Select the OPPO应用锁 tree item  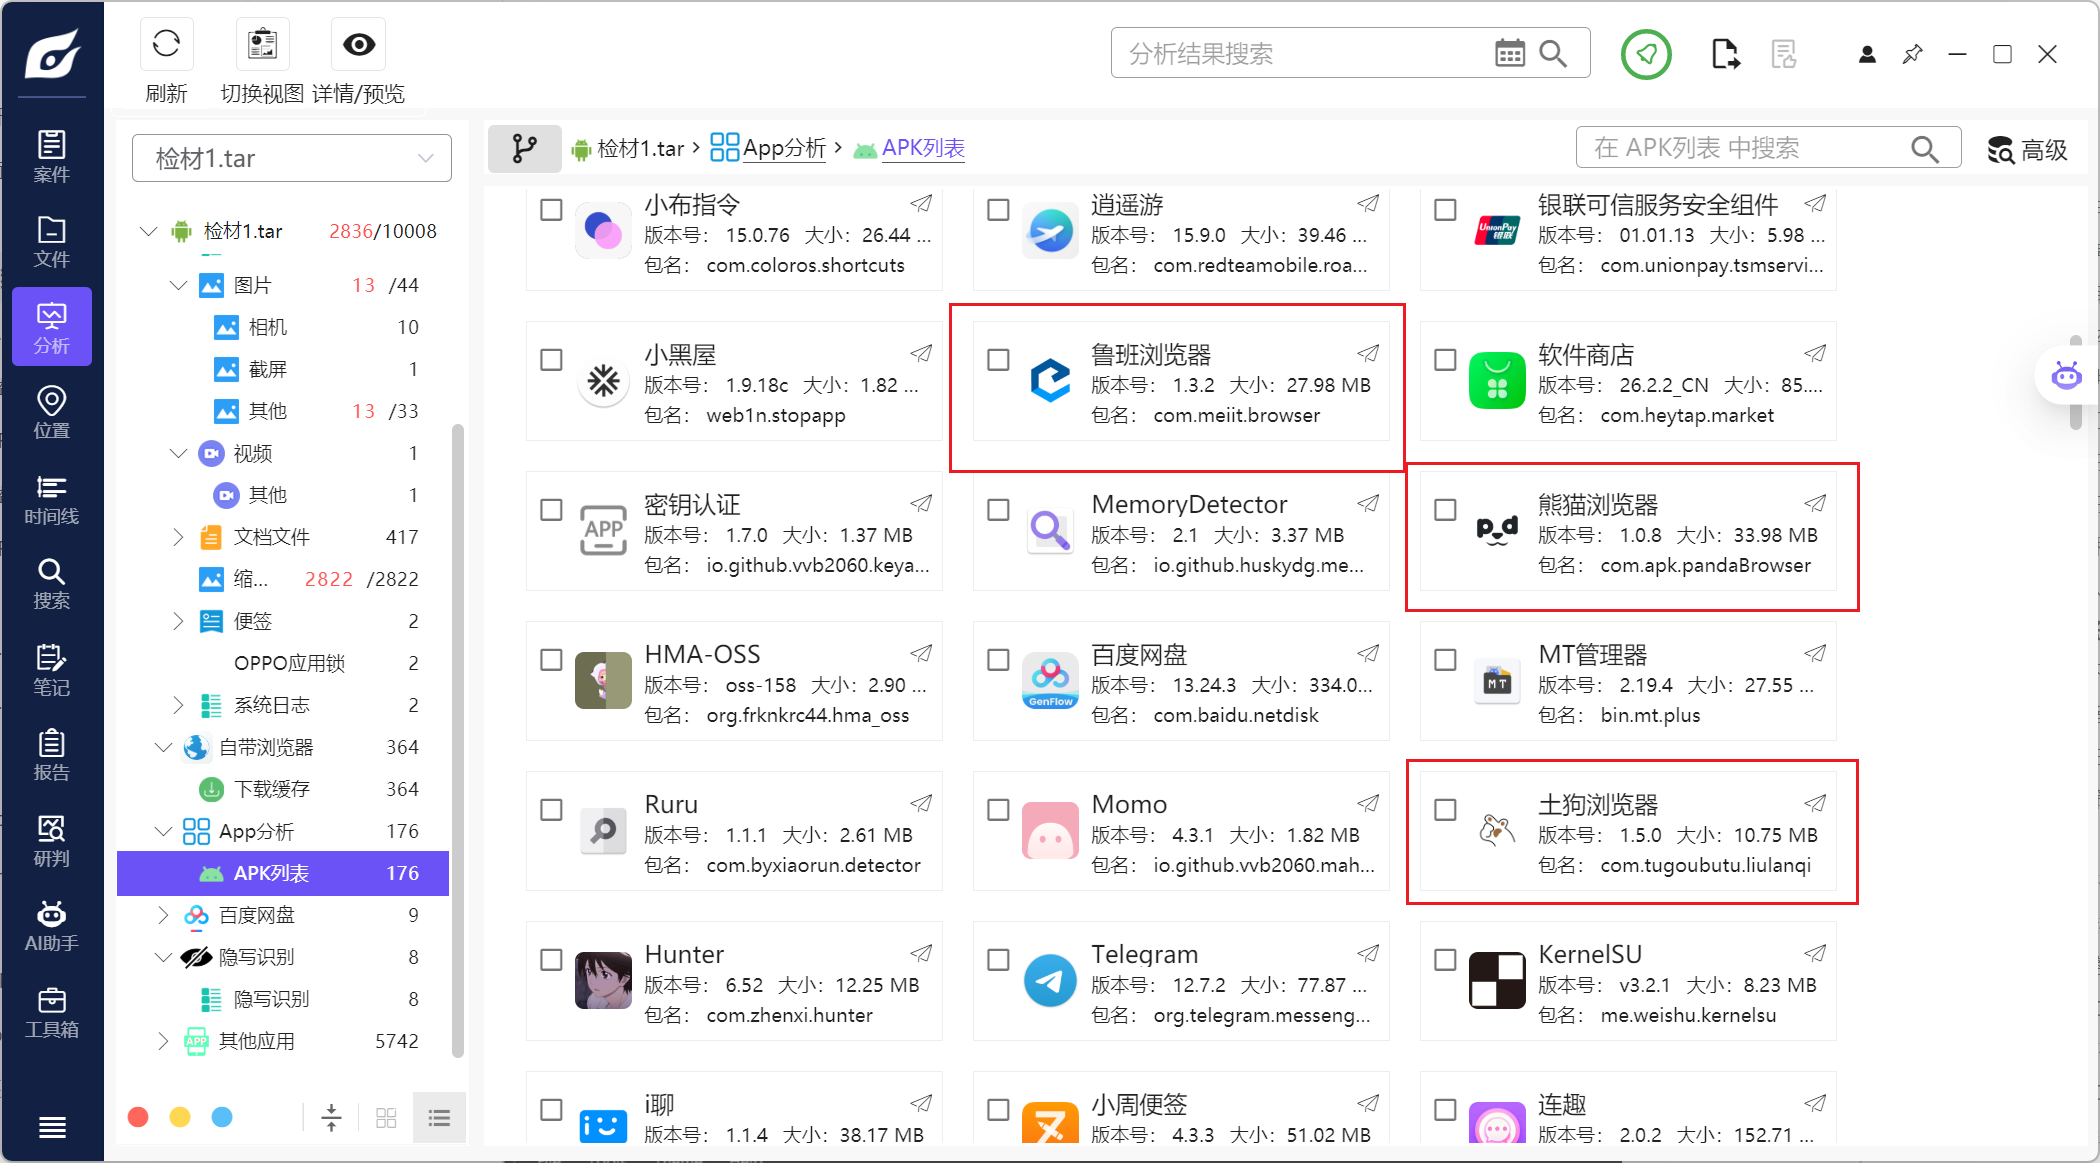pos(283,663)
